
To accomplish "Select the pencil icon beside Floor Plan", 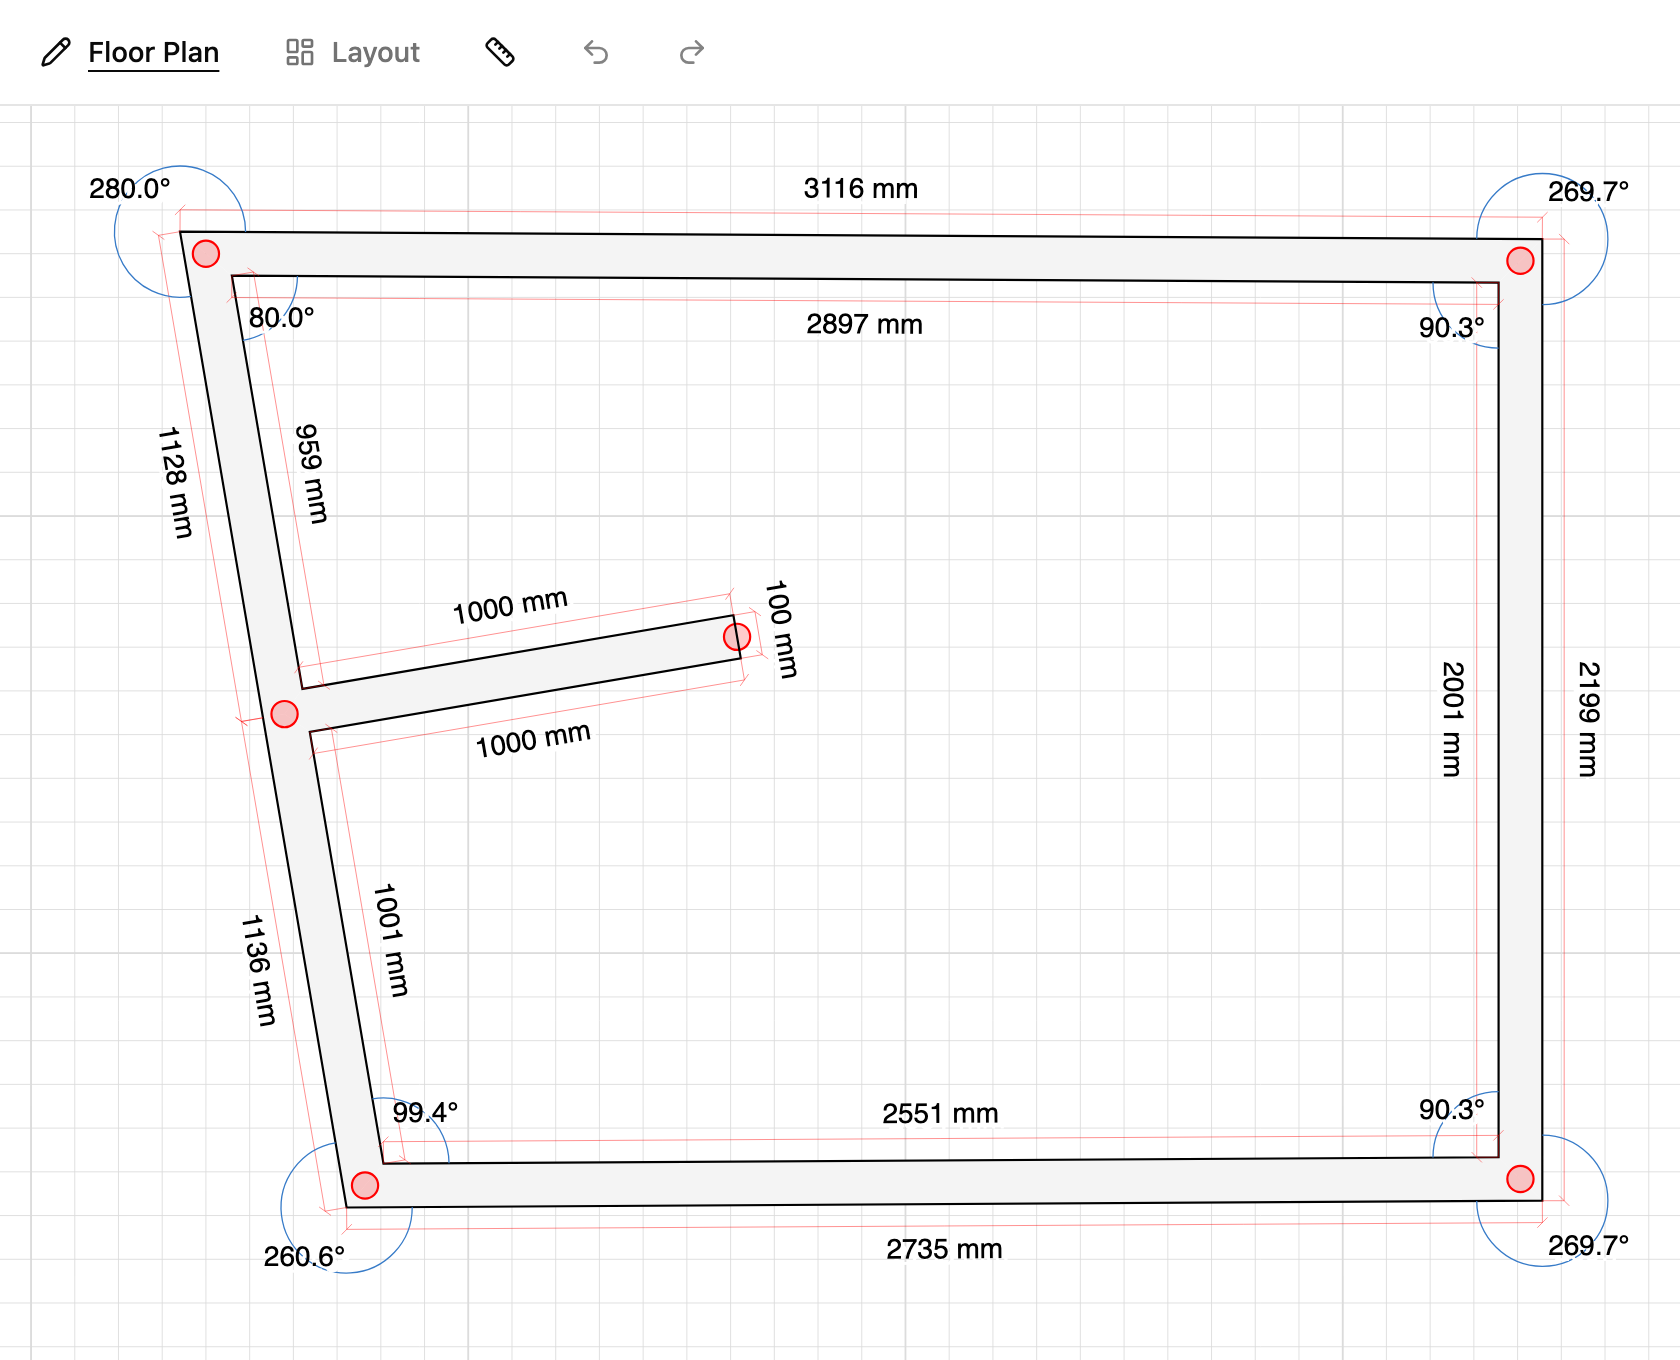I will [x=56, y=52].
